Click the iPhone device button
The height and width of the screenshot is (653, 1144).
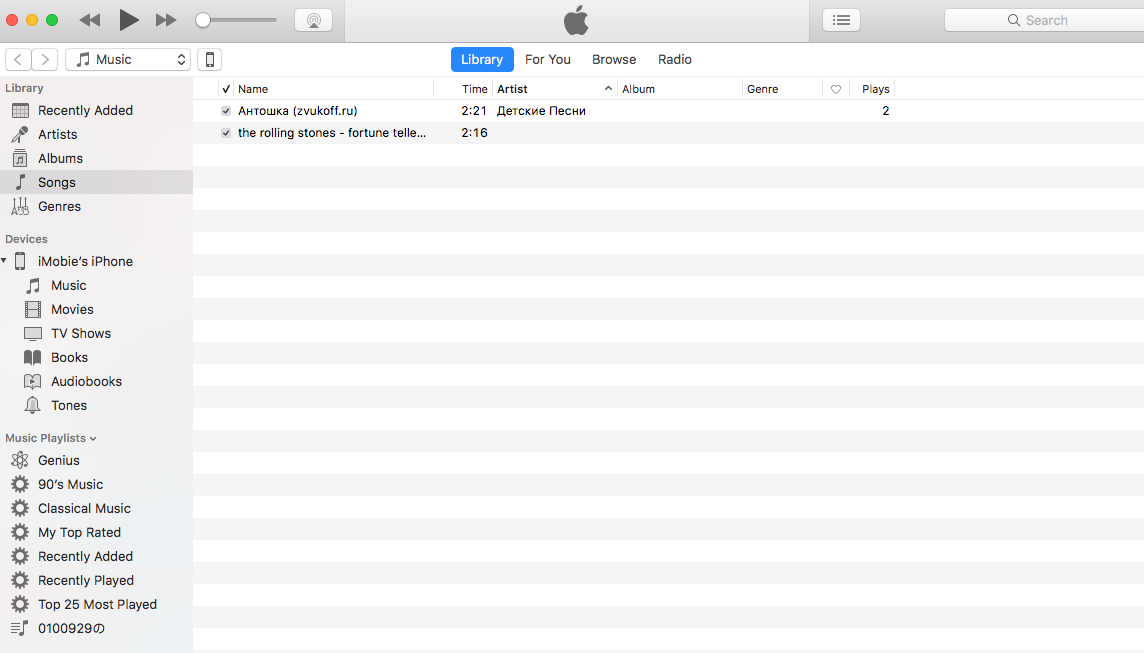click(x=209, y=59)
